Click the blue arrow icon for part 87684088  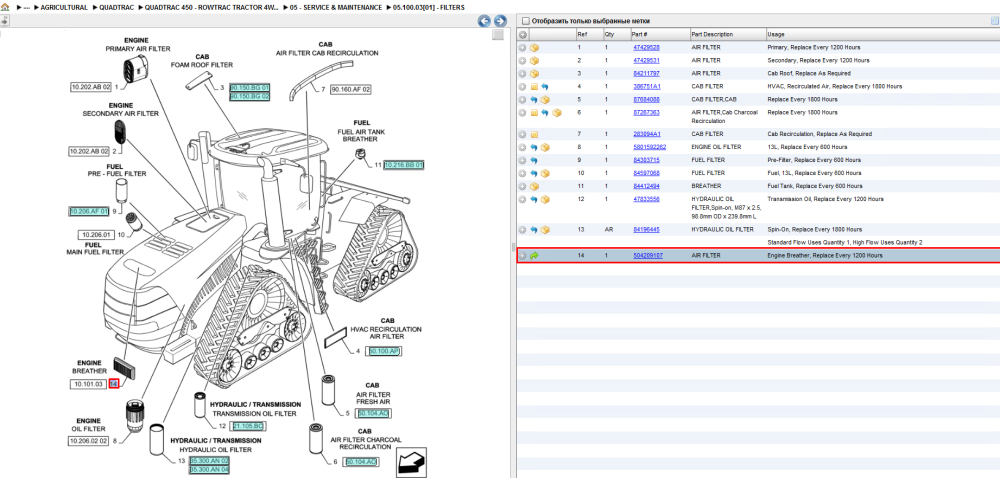tap(534, 99)
